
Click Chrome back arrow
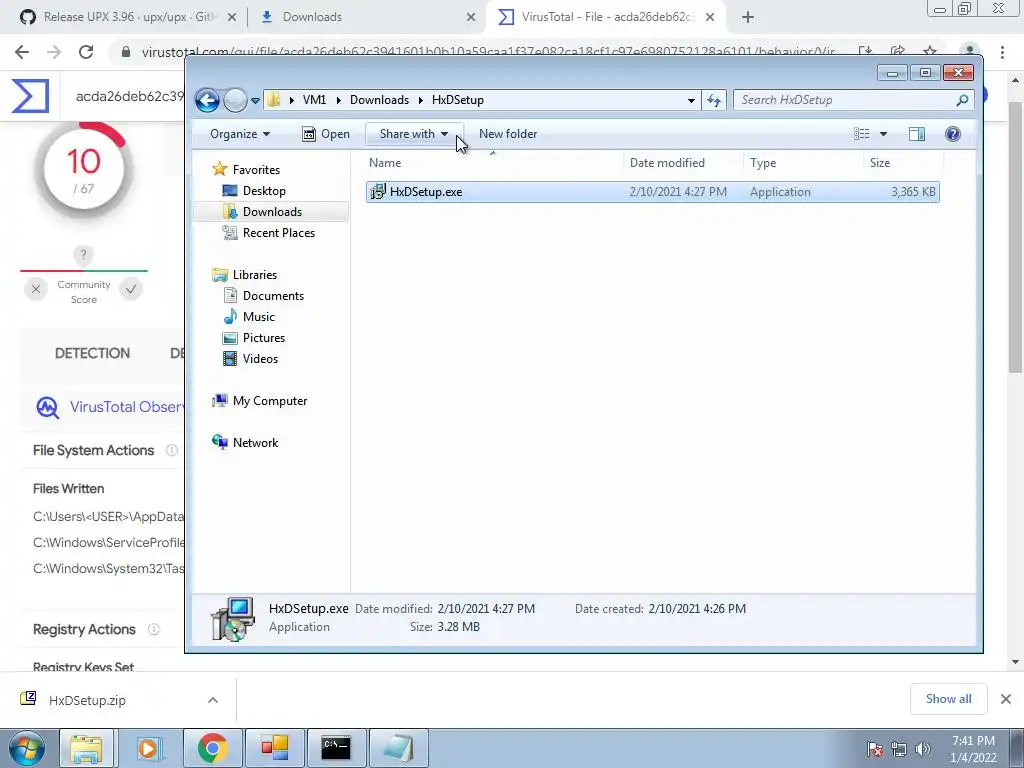point(22,52)
